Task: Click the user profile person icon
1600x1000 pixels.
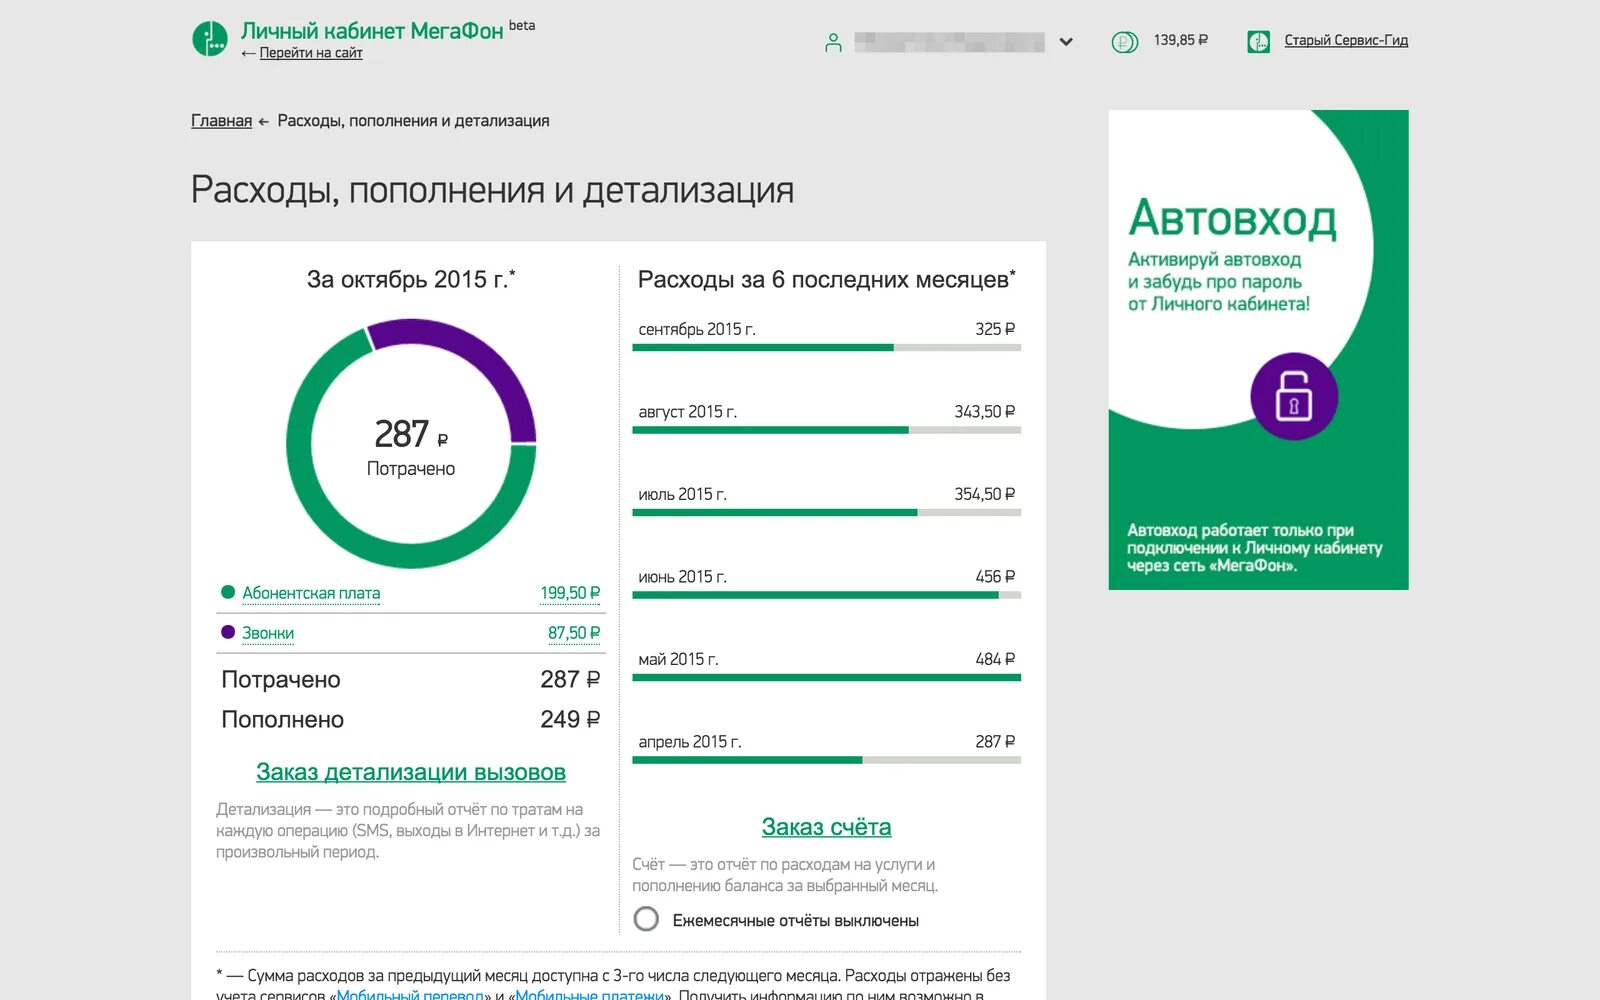Action: 833,42
